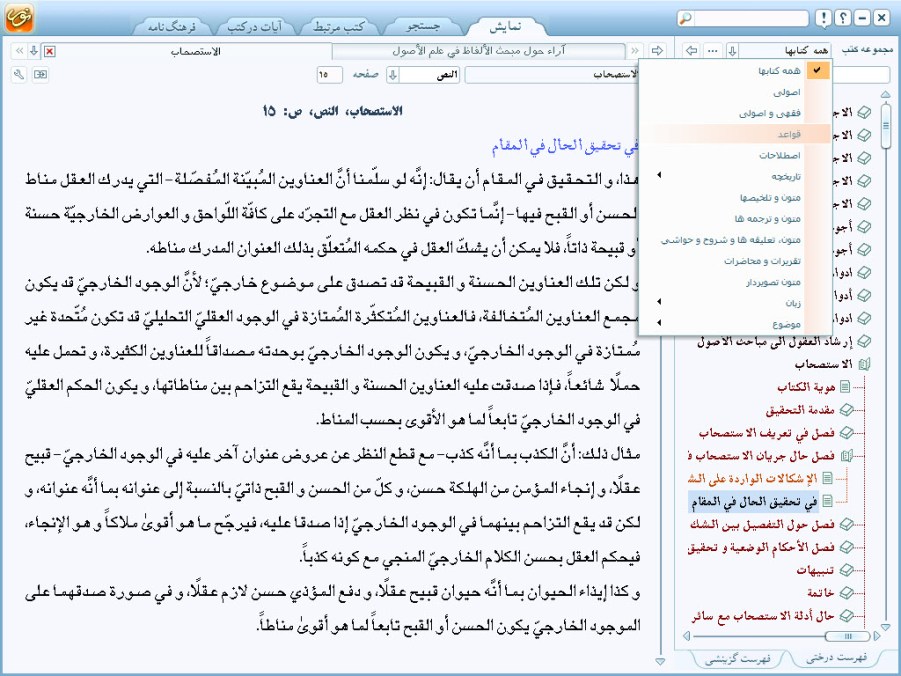
Task: Open the question mark help button
Action: click(843, 18)
